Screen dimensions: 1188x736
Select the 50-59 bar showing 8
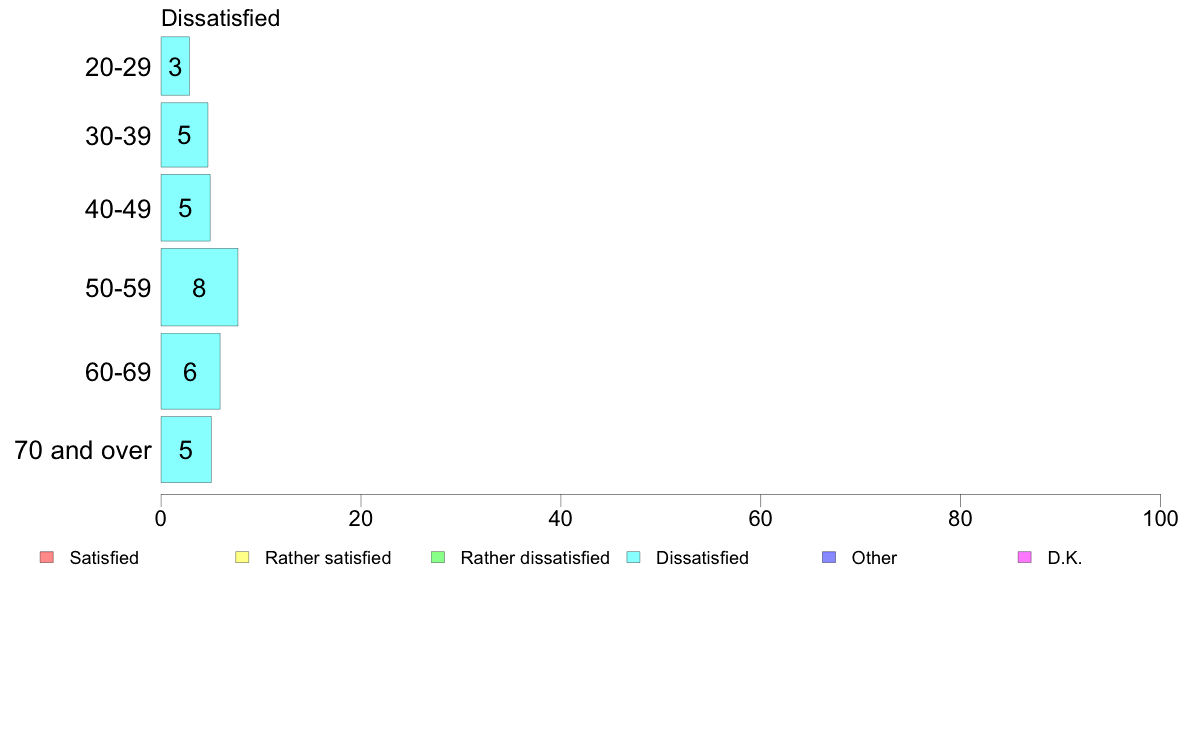click(x=199, y=287)
